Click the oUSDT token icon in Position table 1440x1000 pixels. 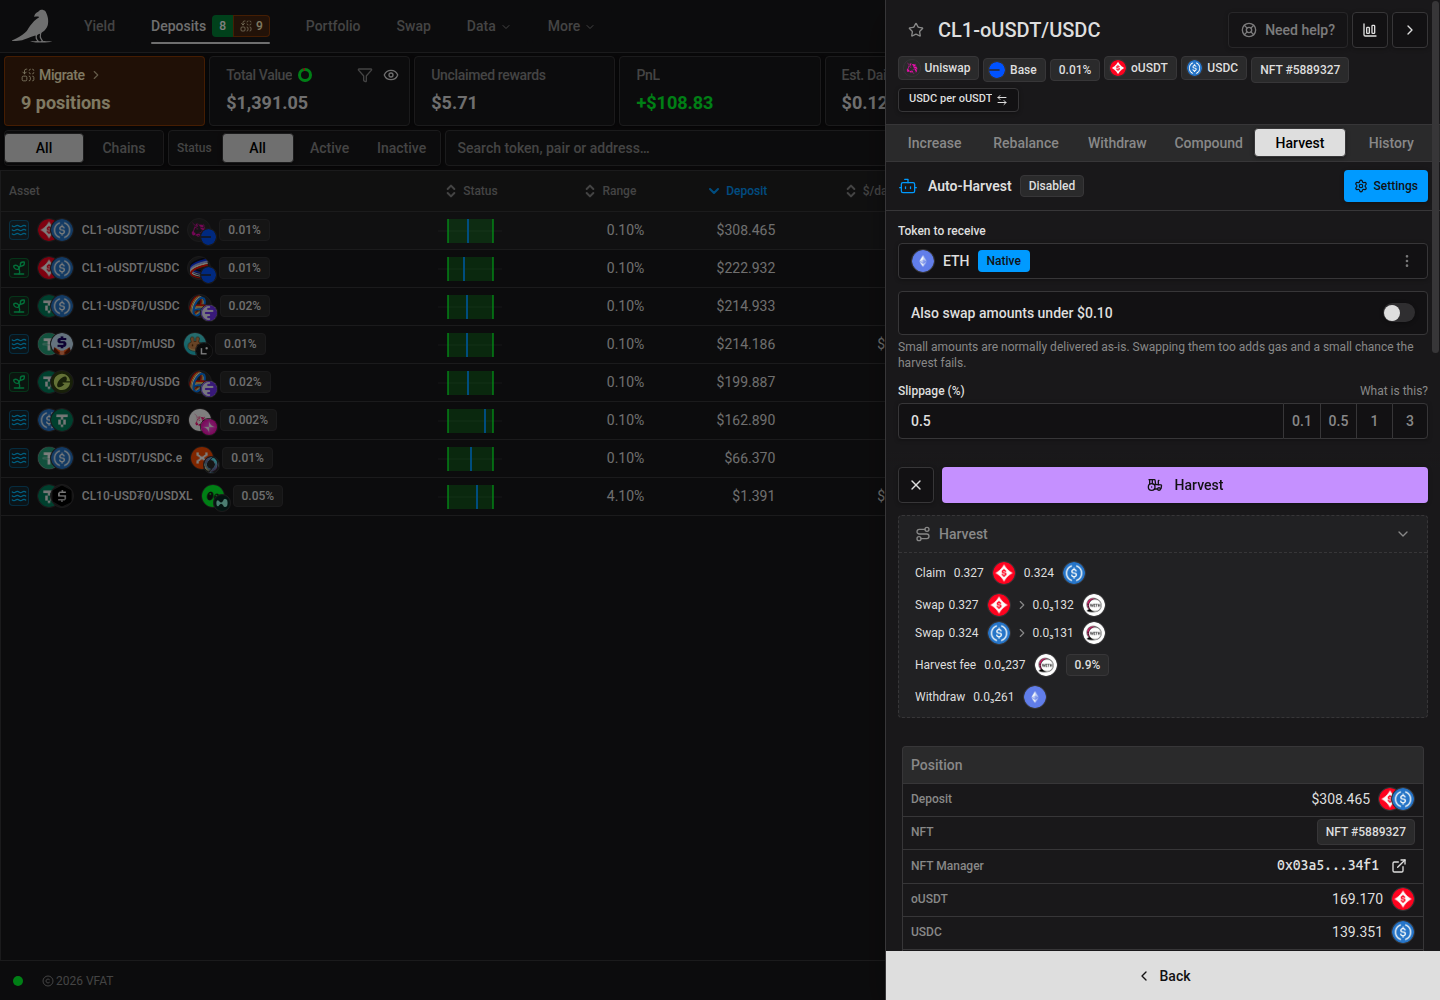pyautogui.click(x=1403, y=899)
